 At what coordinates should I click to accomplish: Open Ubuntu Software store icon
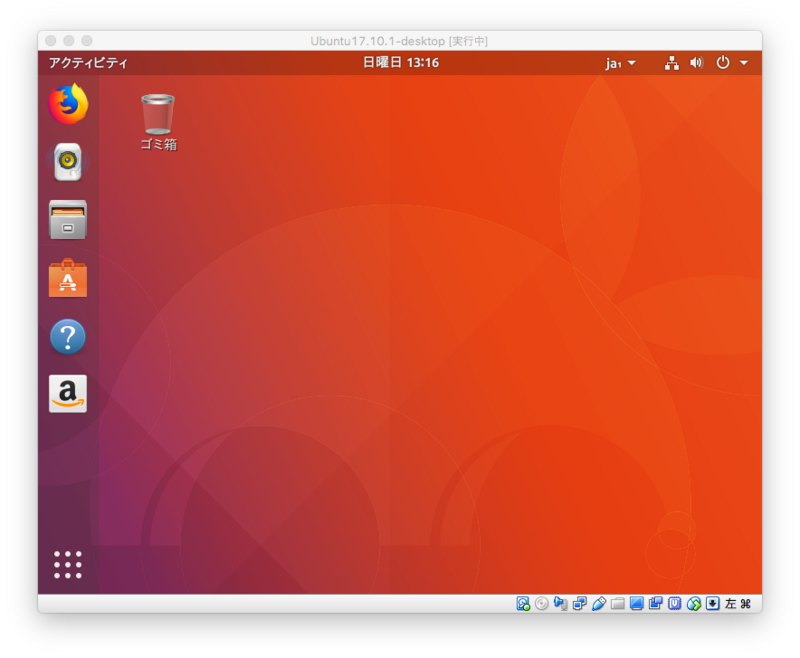68,278
